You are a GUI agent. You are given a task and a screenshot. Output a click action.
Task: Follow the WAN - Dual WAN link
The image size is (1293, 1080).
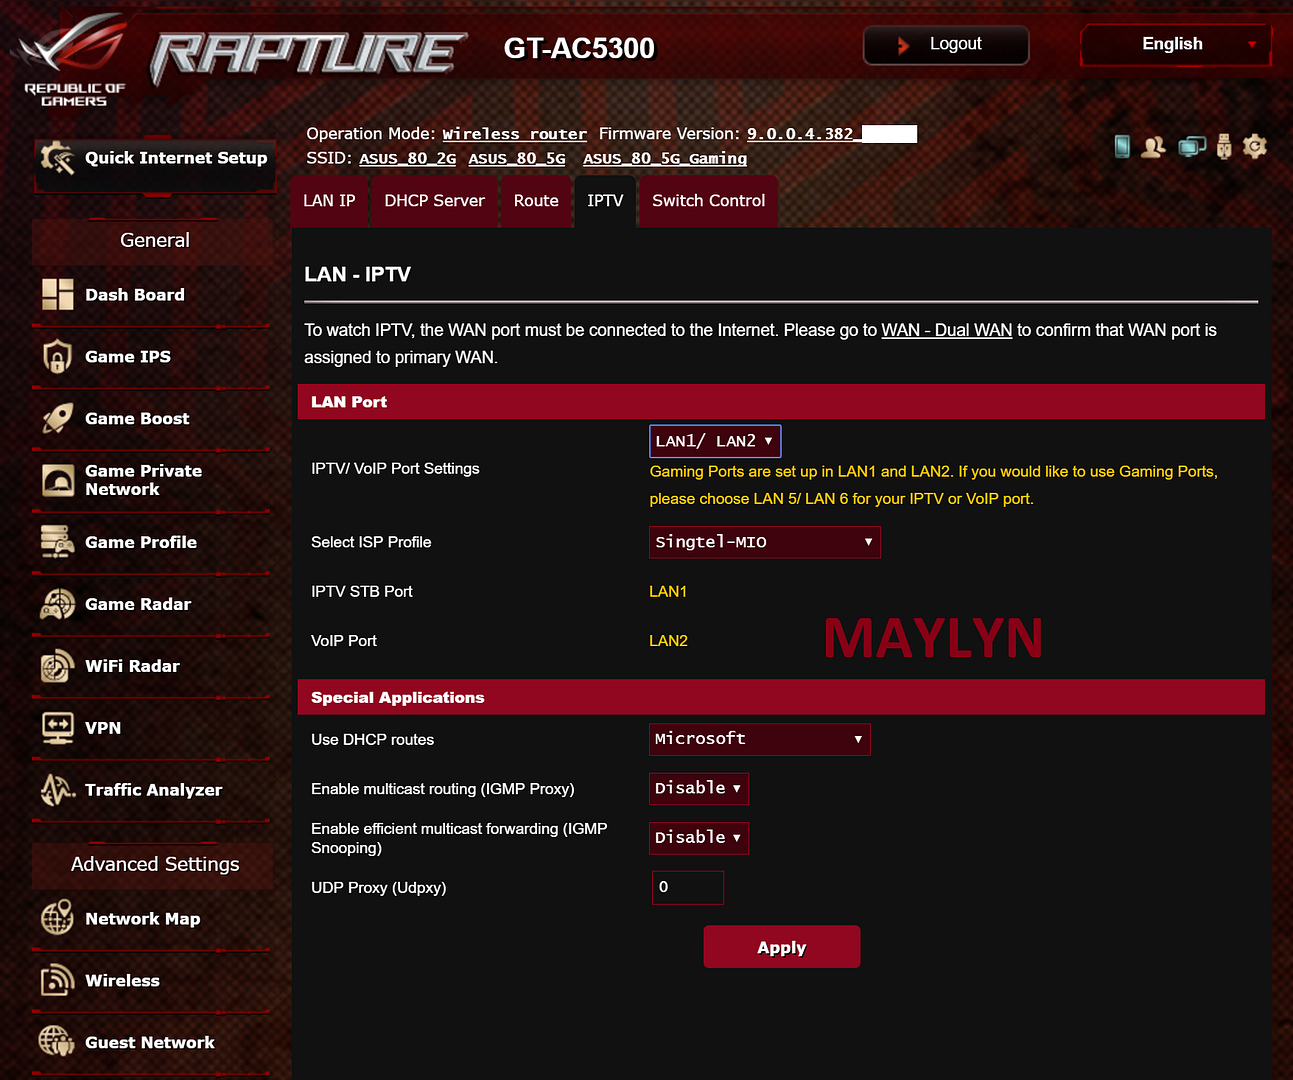point(946,330)
